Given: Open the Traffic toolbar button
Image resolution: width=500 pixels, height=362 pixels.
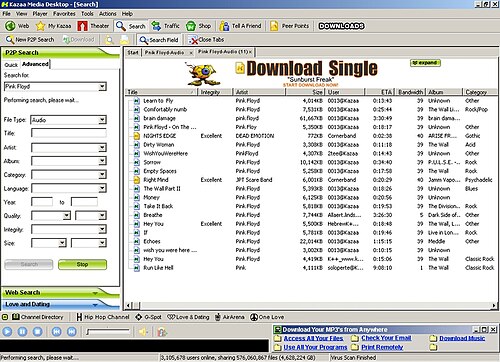Looking at the screenshot, I should click(165, 26).
